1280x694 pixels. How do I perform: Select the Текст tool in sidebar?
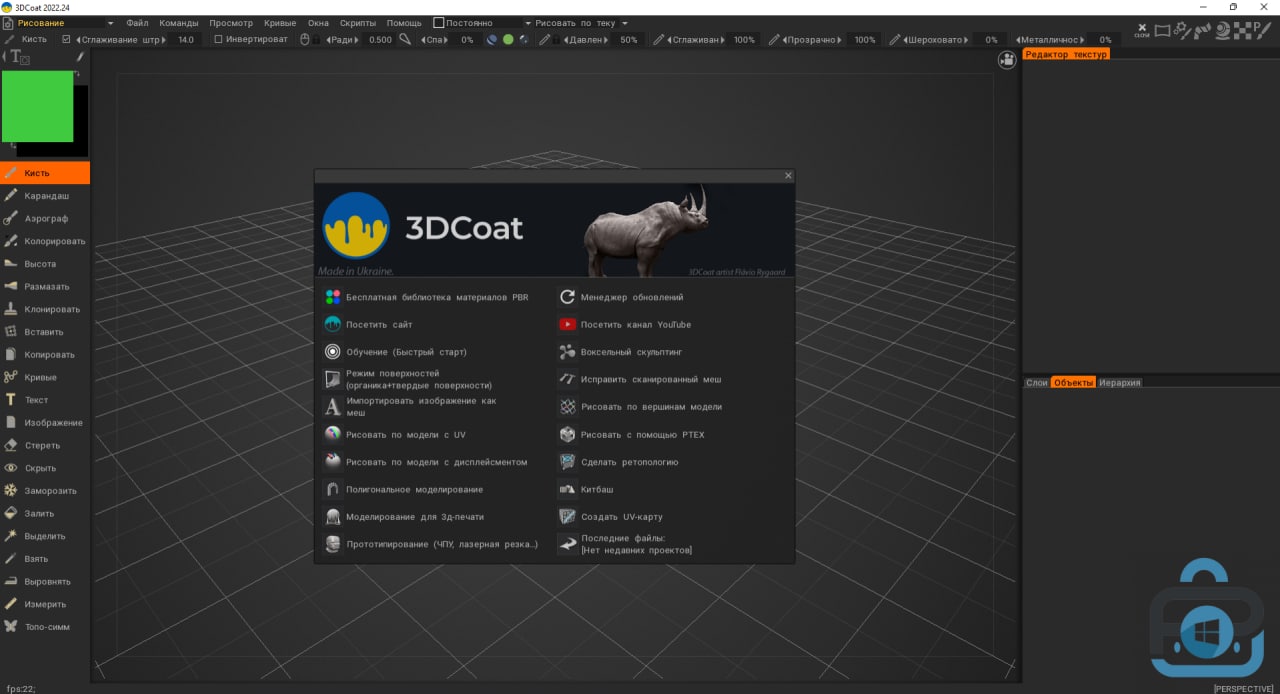pos(45,400)
